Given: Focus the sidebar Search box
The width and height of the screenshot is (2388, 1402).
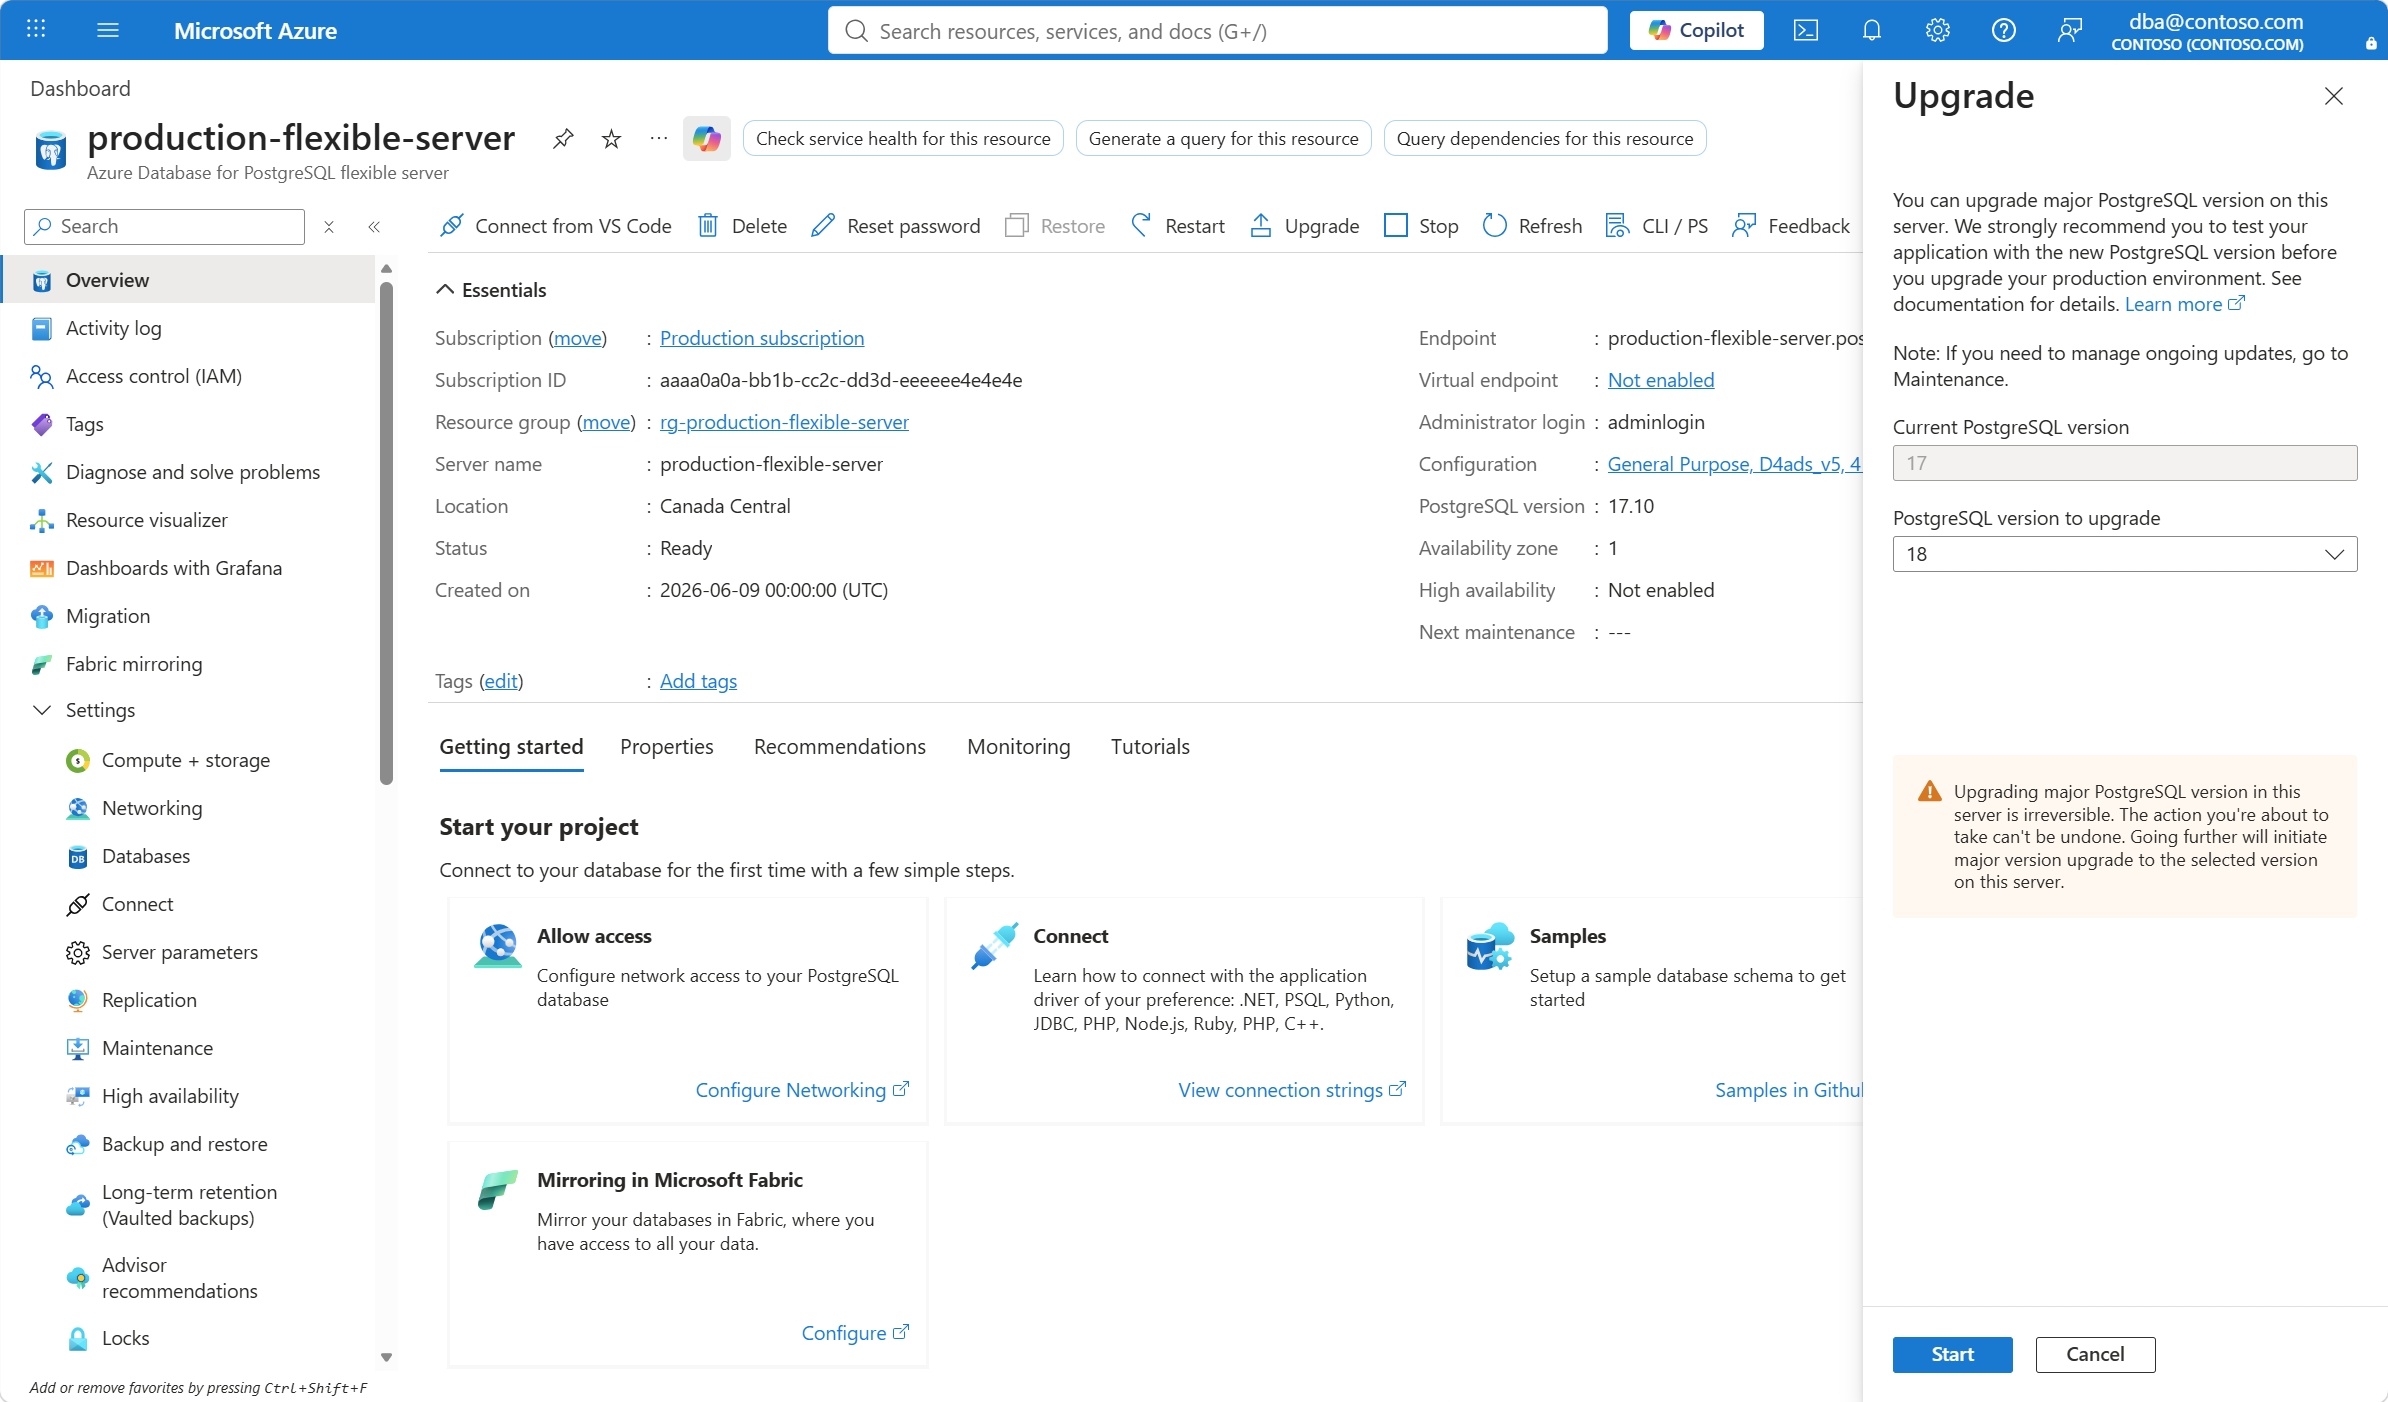Looking at the screenshot, I should (165, 227).
